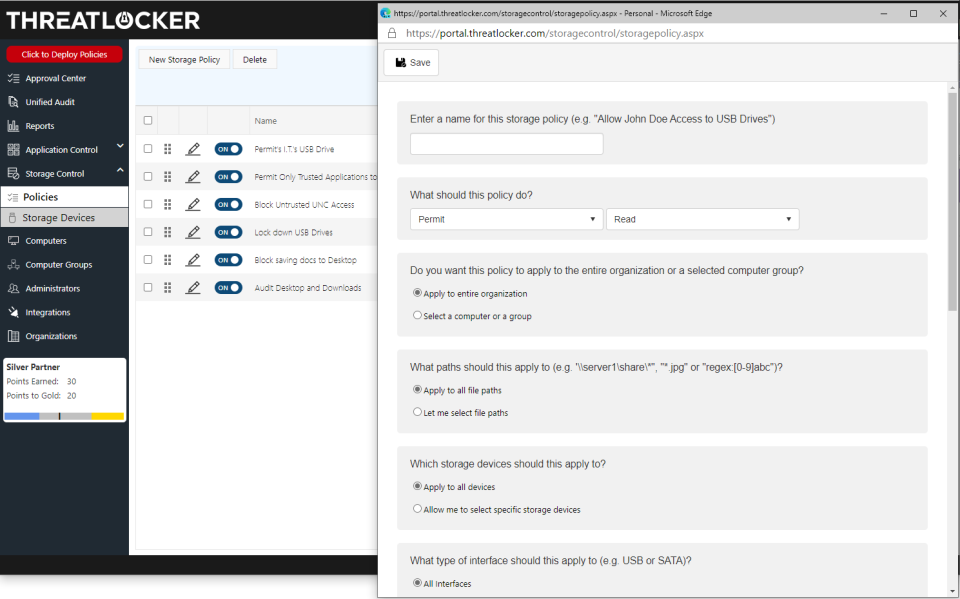Click the popup window vertical scrollbar
The height and width of the screenshot is (599, 960).
[x=952, y=202]
